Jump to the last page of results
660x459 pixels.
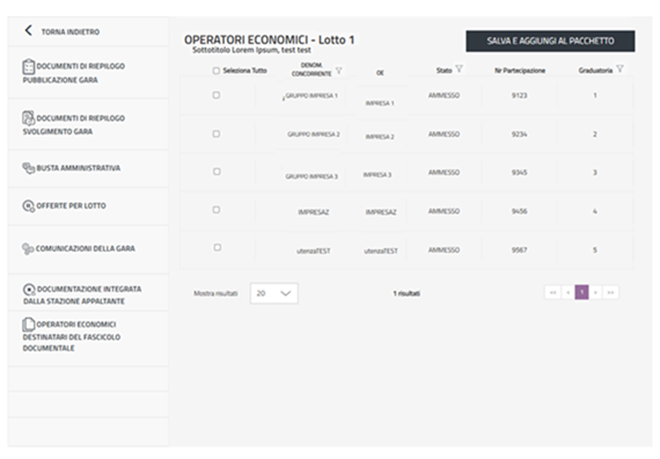click(610, 293)
